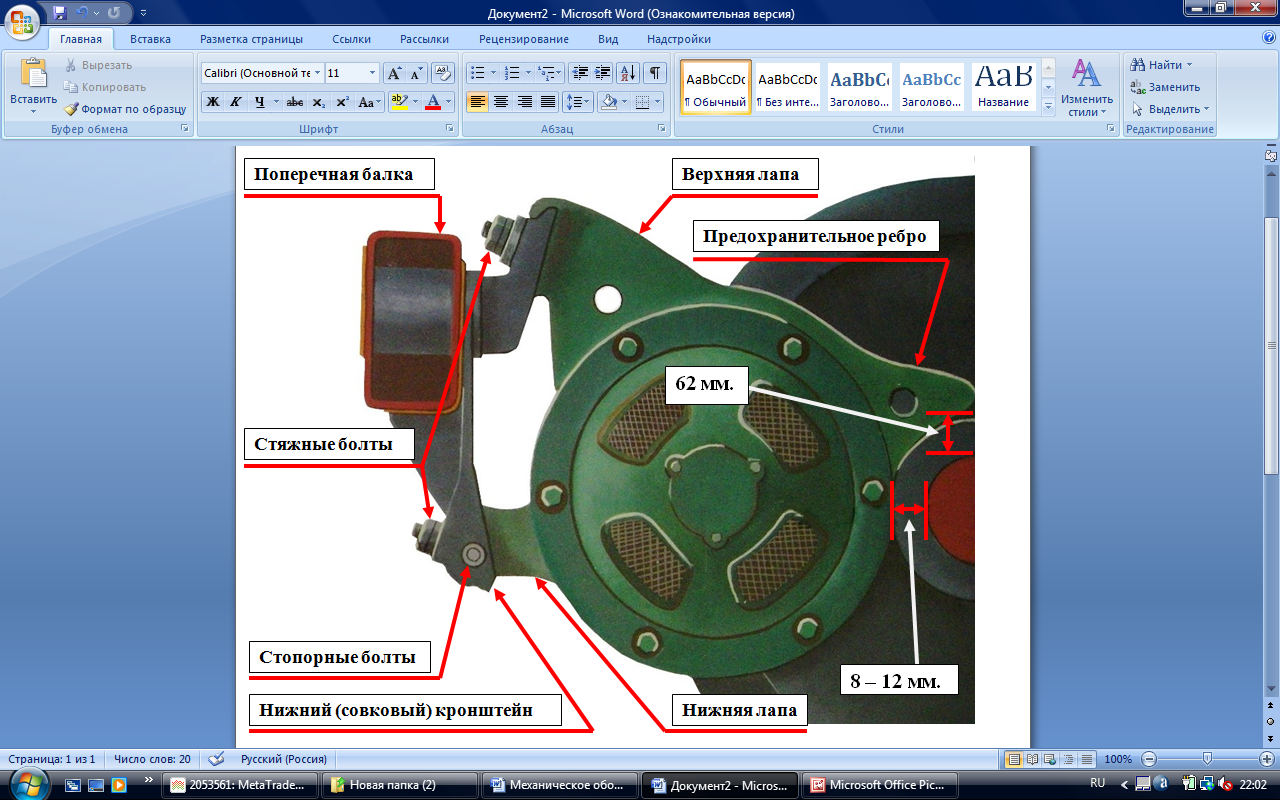The height and width of the screenshot is (800, 1280).
Task: Open Word help question mark icon
Action: tap(1269, 38)
